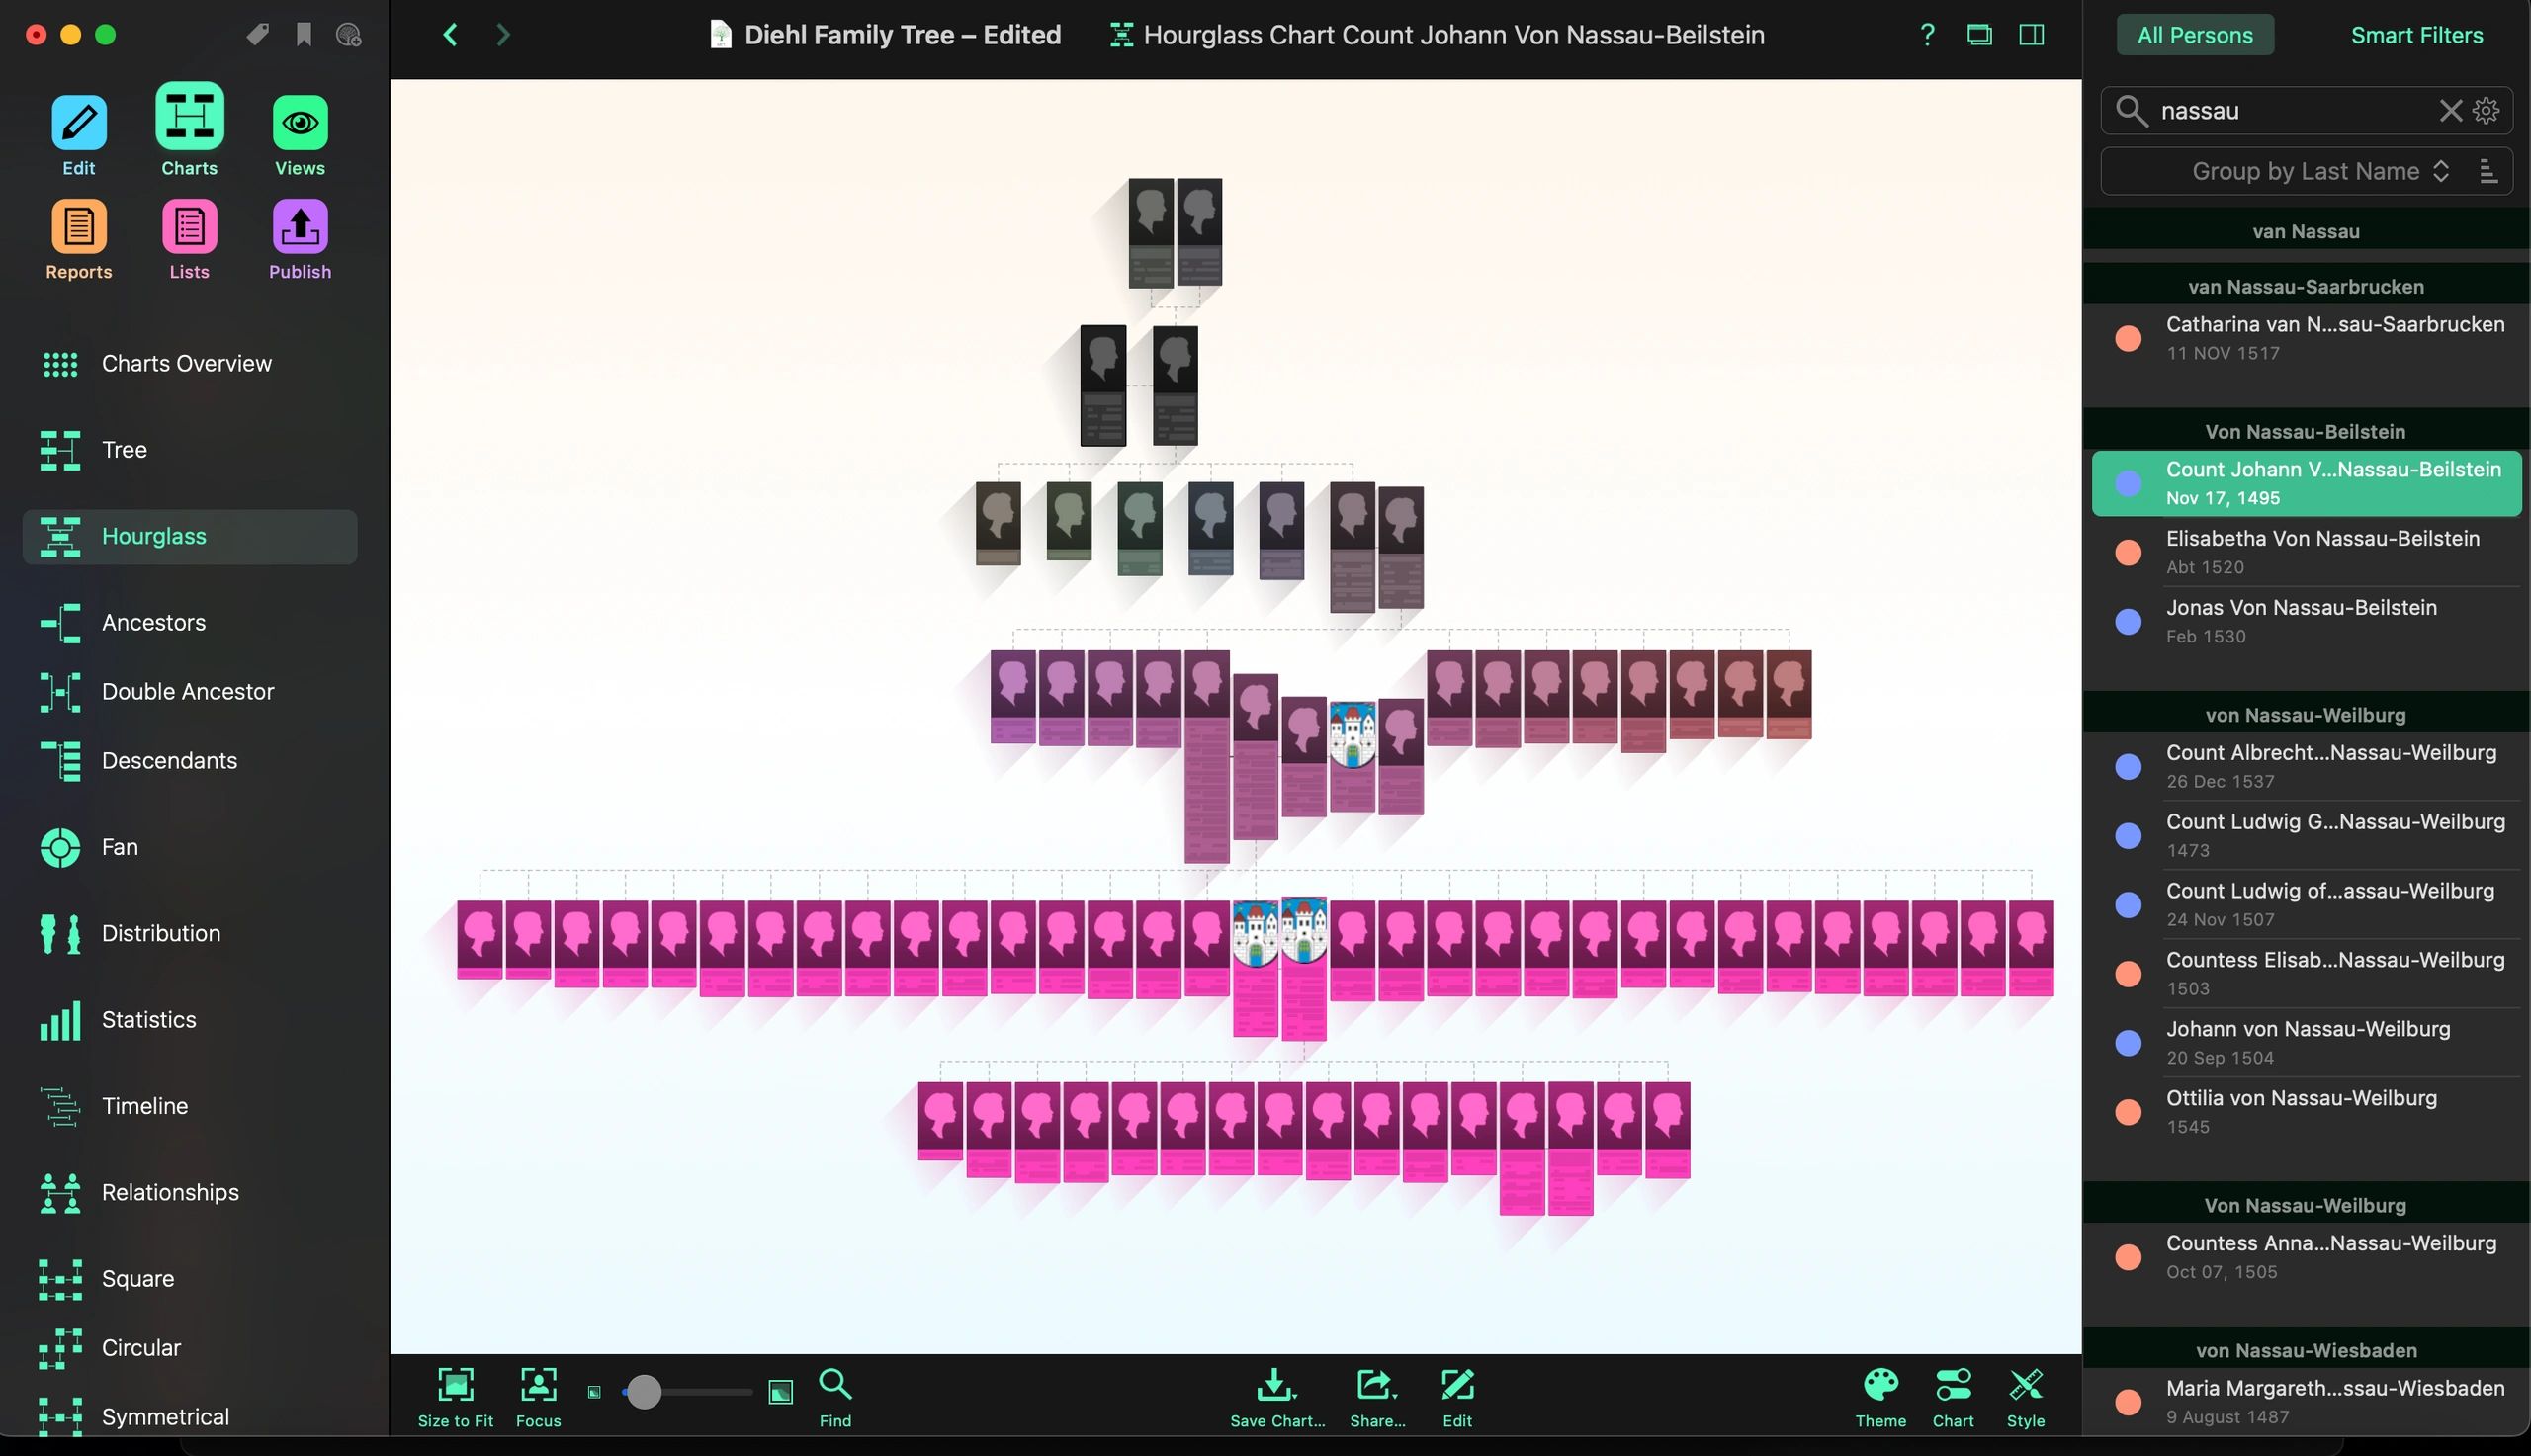Click the nassau search field
Image resolution: width=2531 pixels, height=1456 pixels.
click(2290, 111)
